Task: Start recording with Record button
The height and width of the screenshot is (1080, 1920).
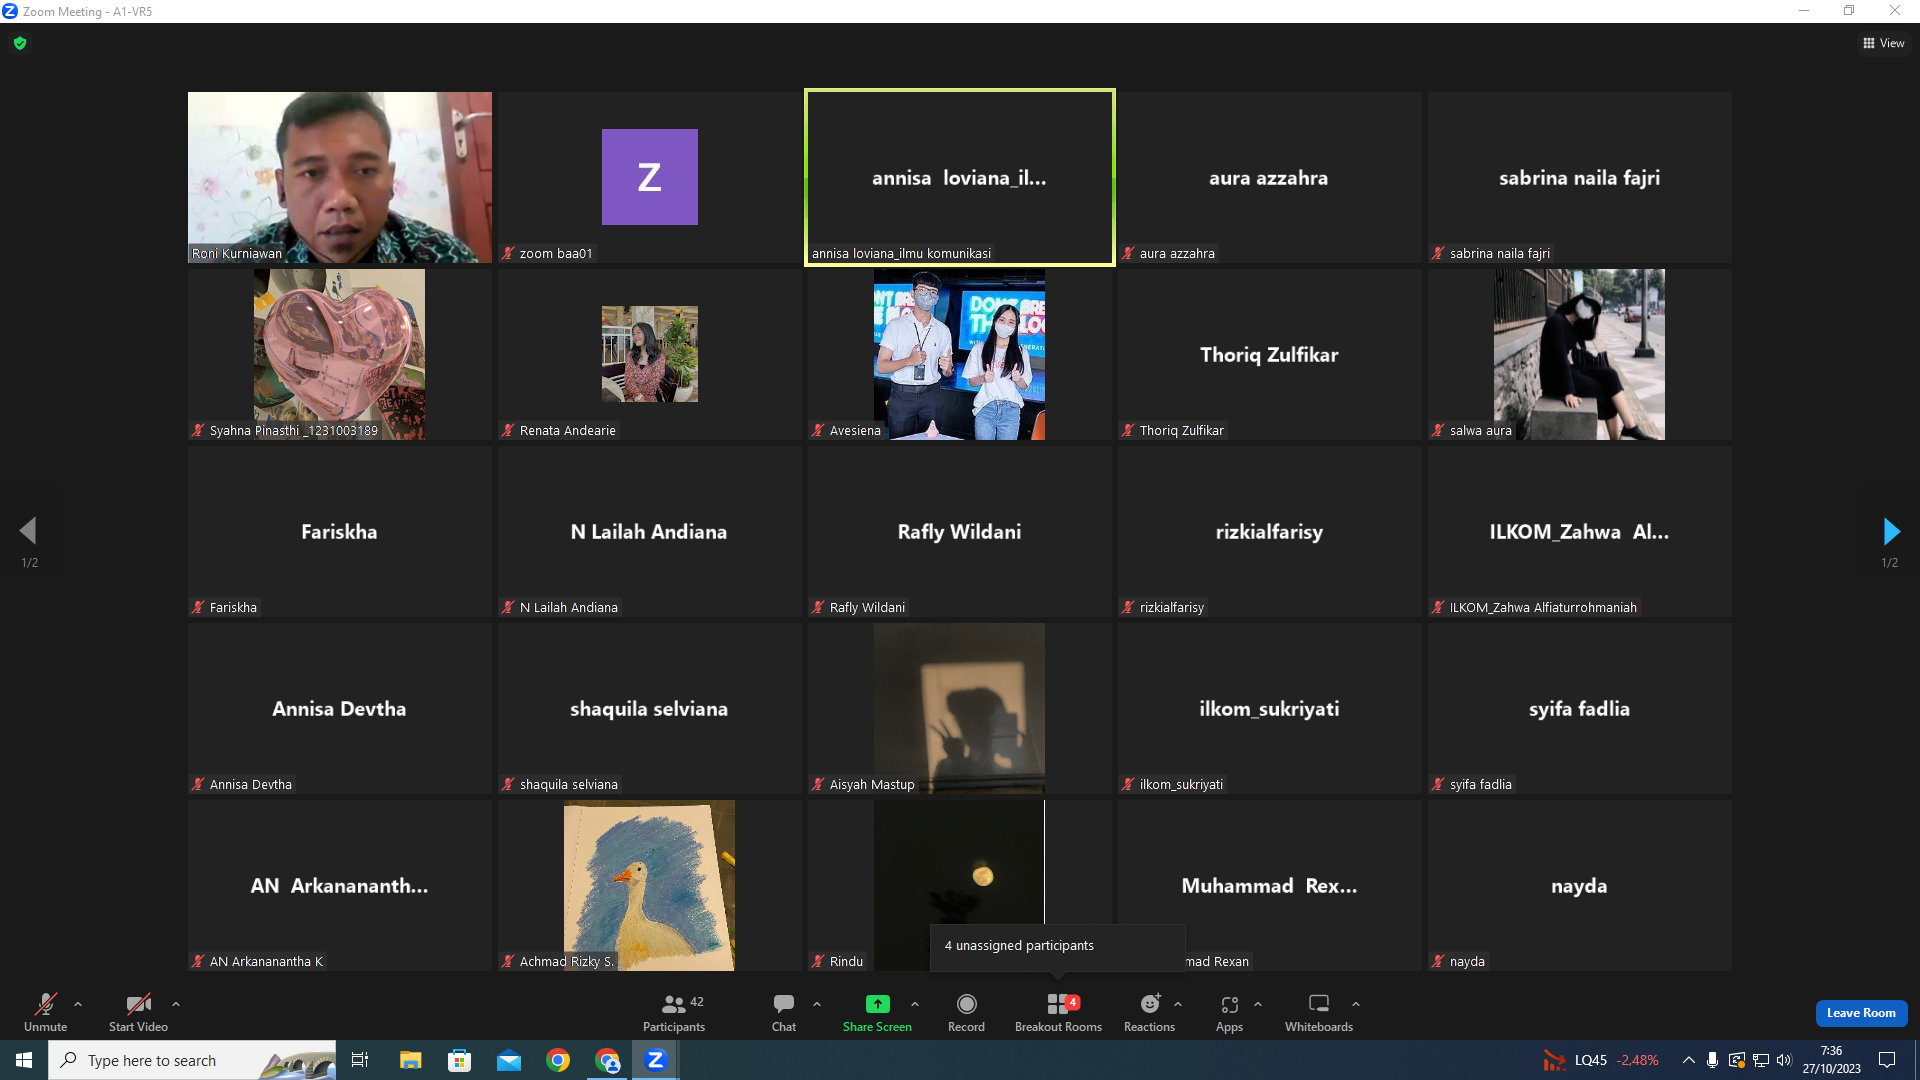Action: [x=966, y=1012]
